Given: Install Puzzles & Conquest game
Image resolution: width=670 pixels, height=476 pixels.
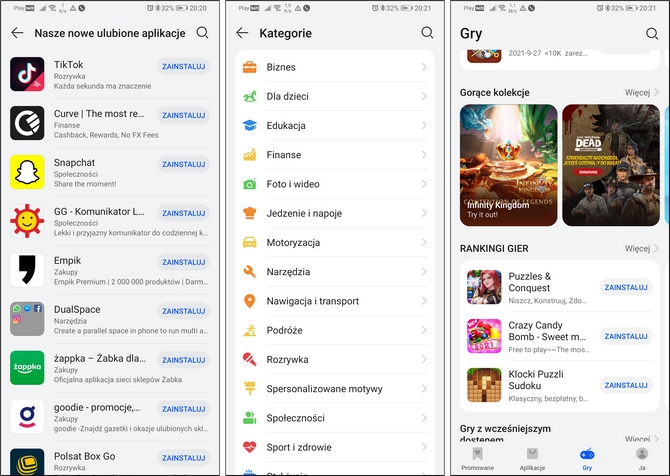Looking at the screenshot, I should (626, 288).
